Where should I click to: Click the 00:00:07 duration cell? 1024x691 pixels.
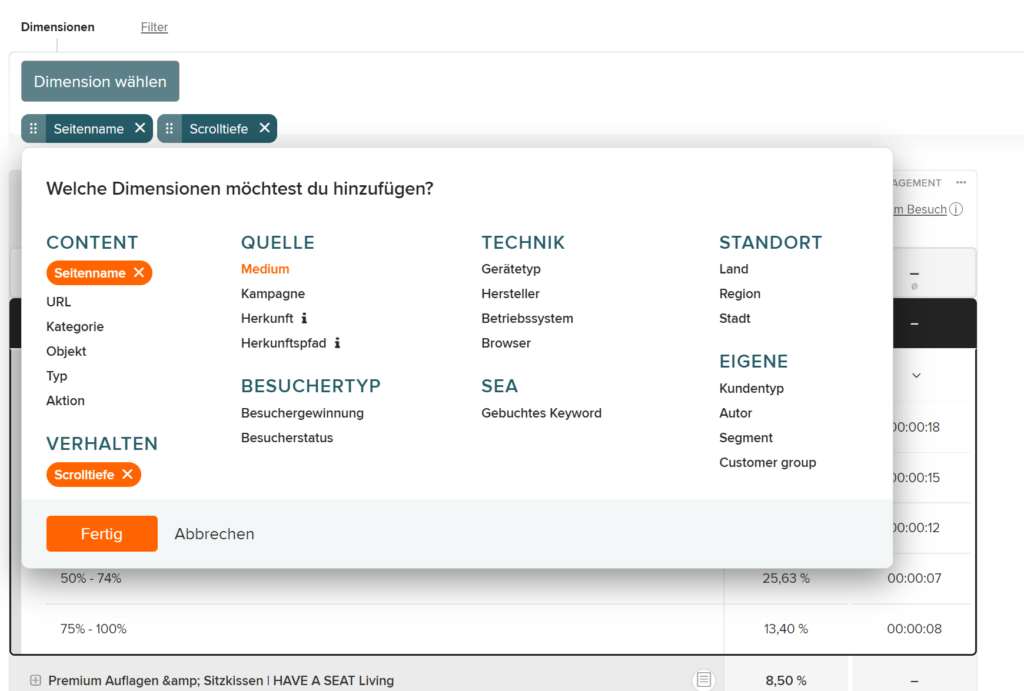pyautogui.click(x=914, y=578)
